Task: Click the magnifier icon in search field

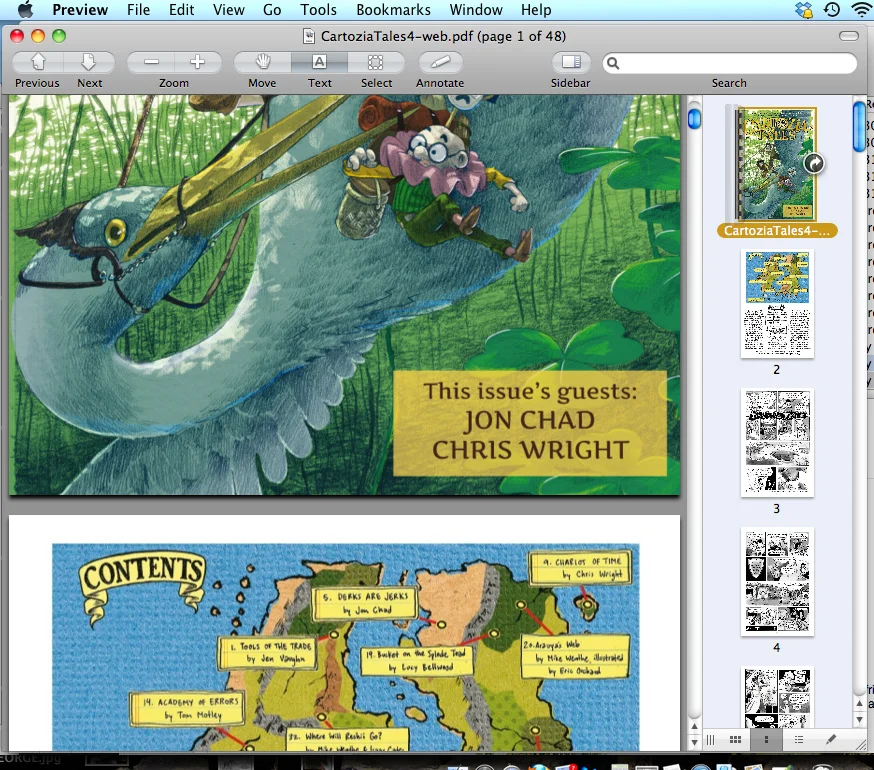Action: pos(613,63)
